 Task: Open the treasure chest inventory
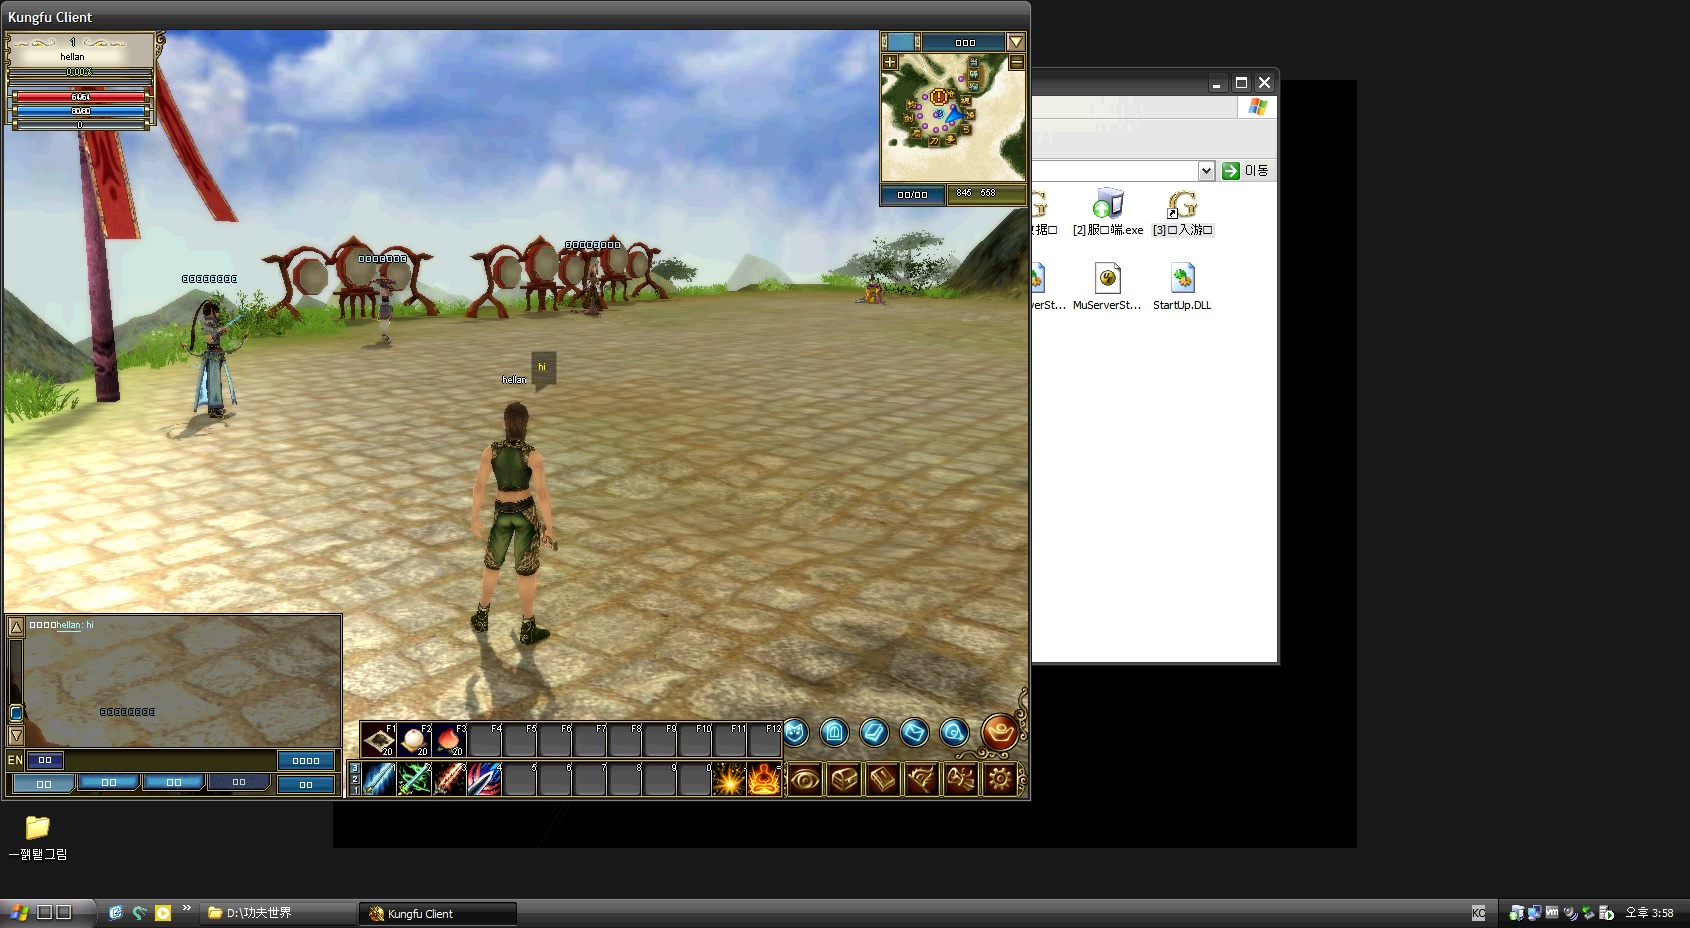coord(844,779)
